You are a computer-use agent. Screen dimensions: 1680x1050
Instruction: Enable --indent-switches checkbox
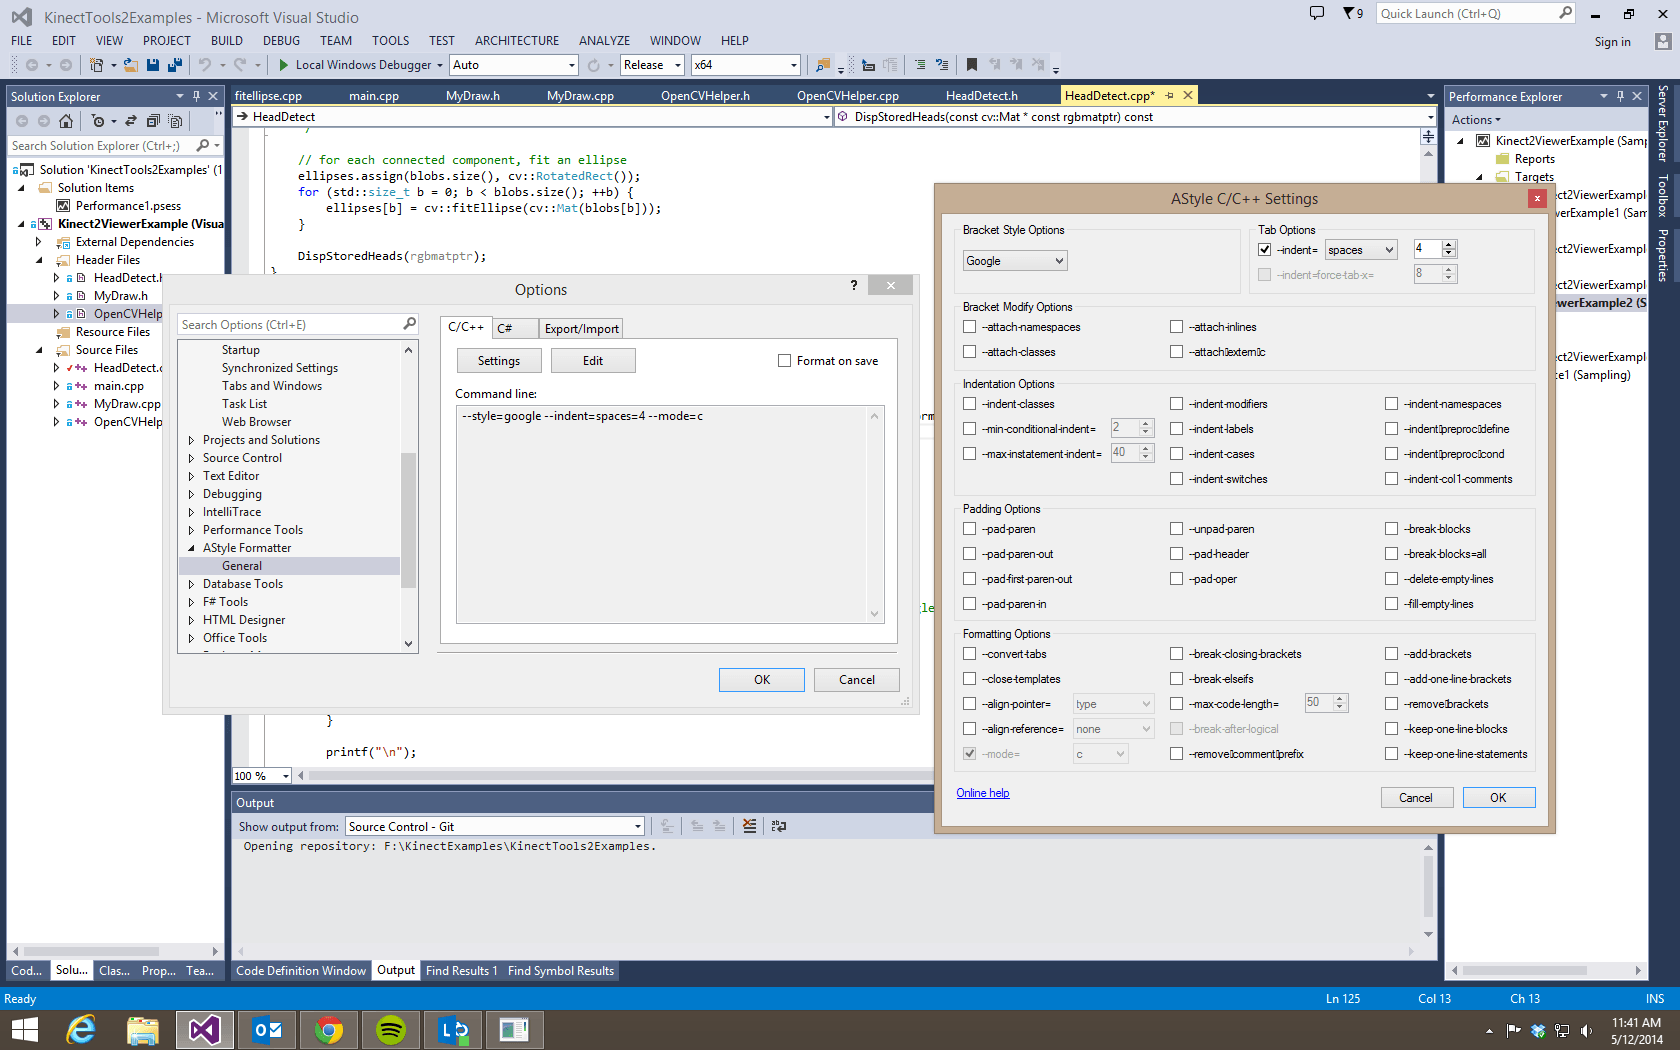point(1177,479)
